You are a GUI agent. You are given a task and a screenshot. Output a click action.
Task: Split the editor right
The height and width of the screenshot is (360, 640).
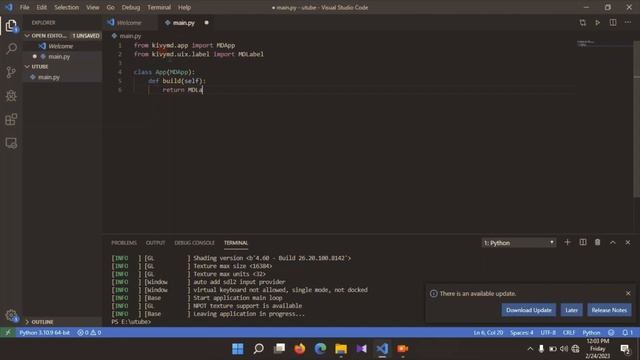point(613,23)
